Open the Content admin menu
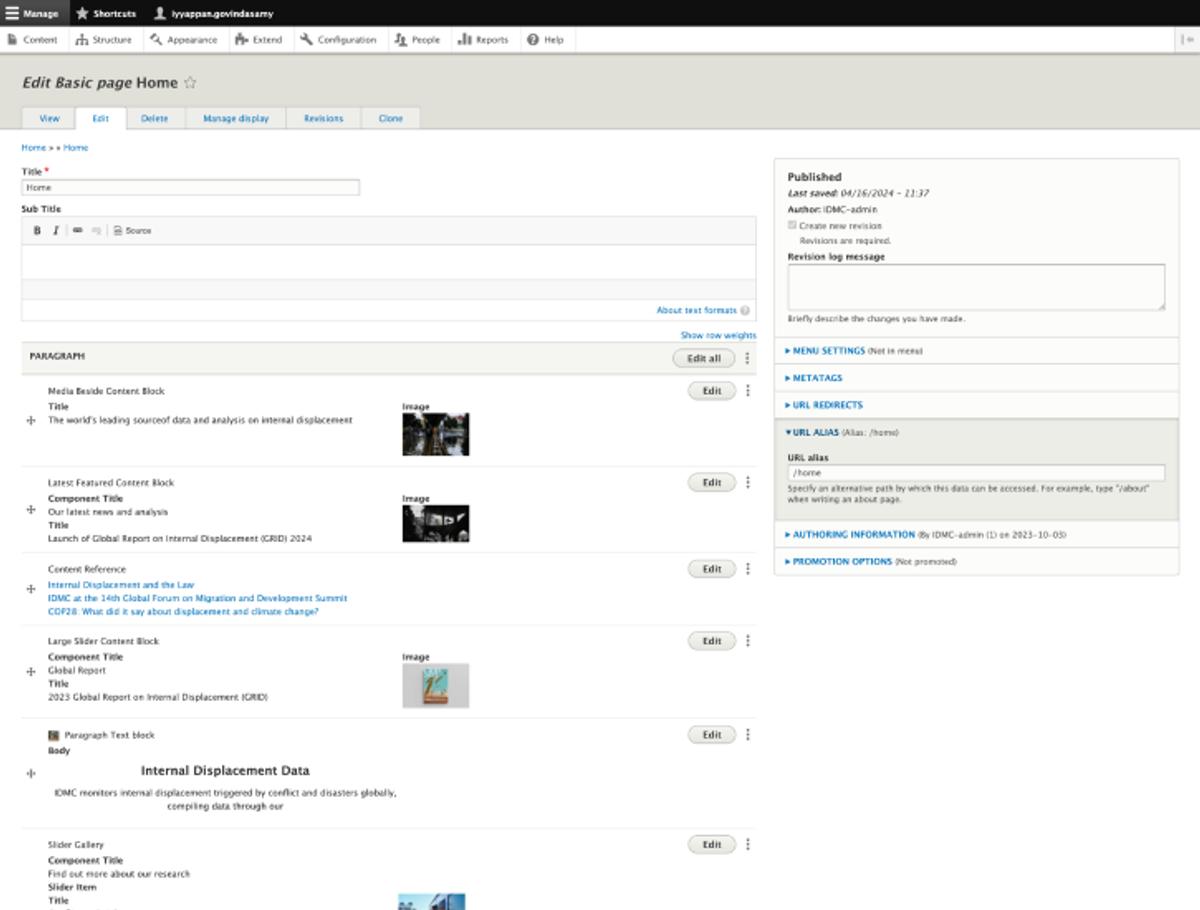 click(x=33, y=40)
